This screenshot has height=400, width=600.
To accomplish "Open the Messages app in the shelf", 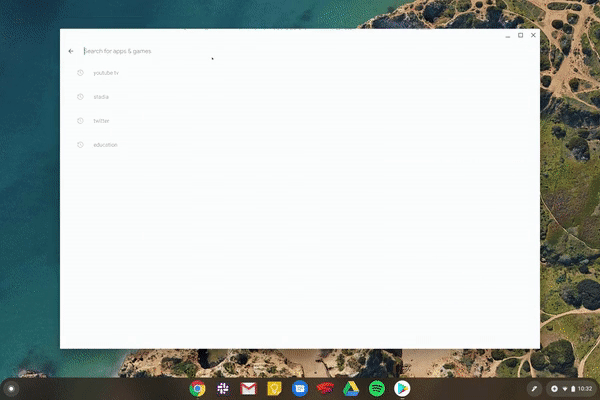I will (x=299, y=388).
